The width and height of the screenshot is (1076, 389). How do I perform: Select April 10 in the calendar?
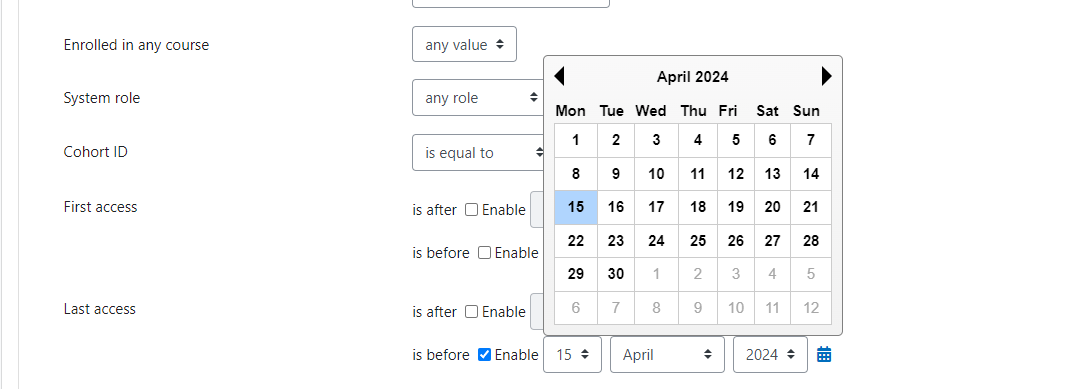pos(657,174)
